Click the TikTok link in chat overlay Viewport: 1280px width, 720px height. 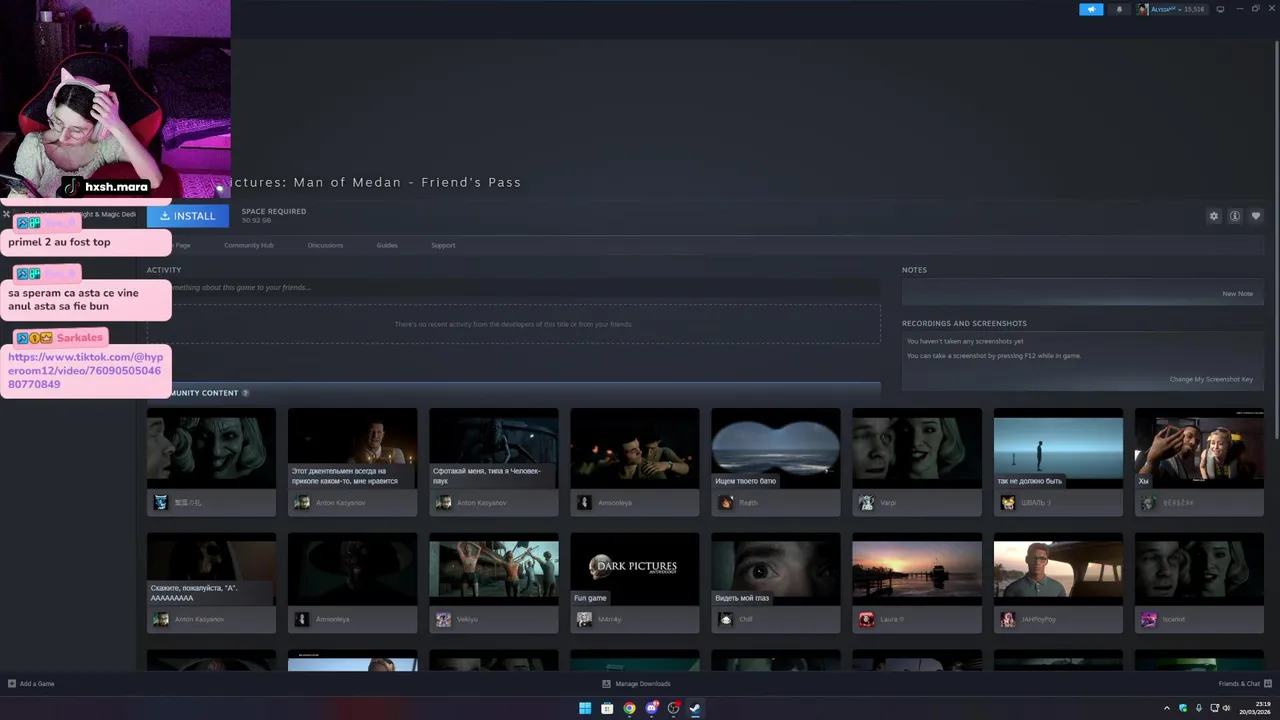pos(85,371)
